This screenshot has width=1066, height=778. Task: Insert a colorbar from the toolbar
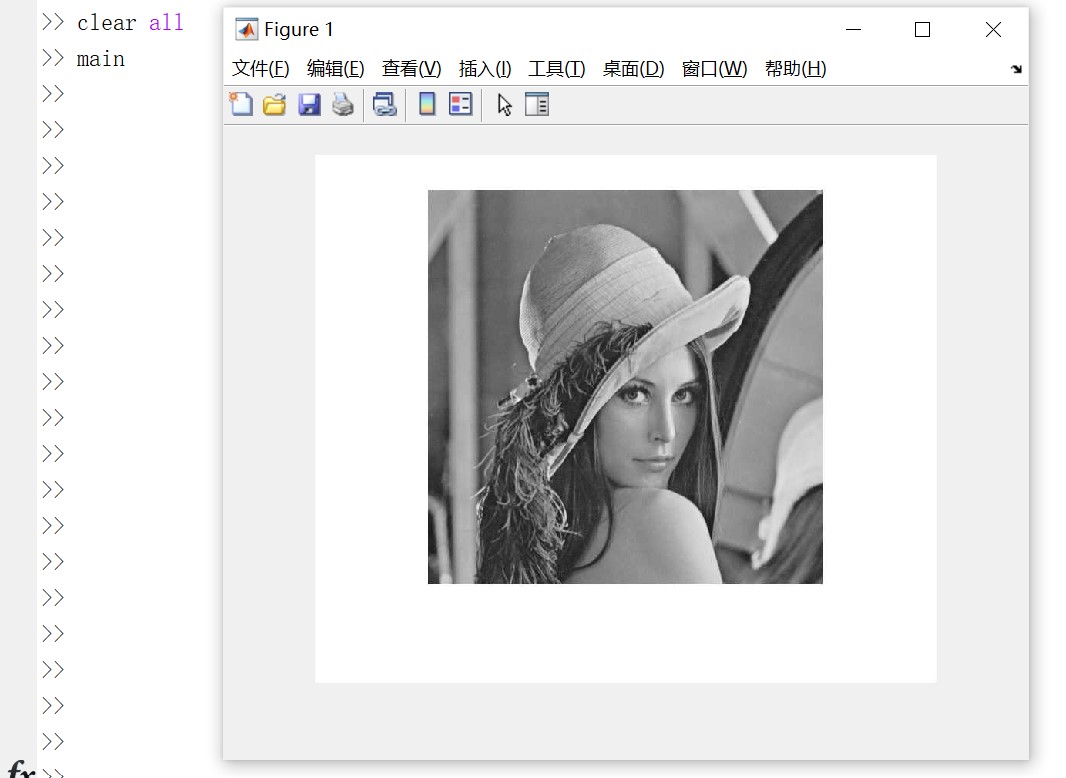point(427,104)
